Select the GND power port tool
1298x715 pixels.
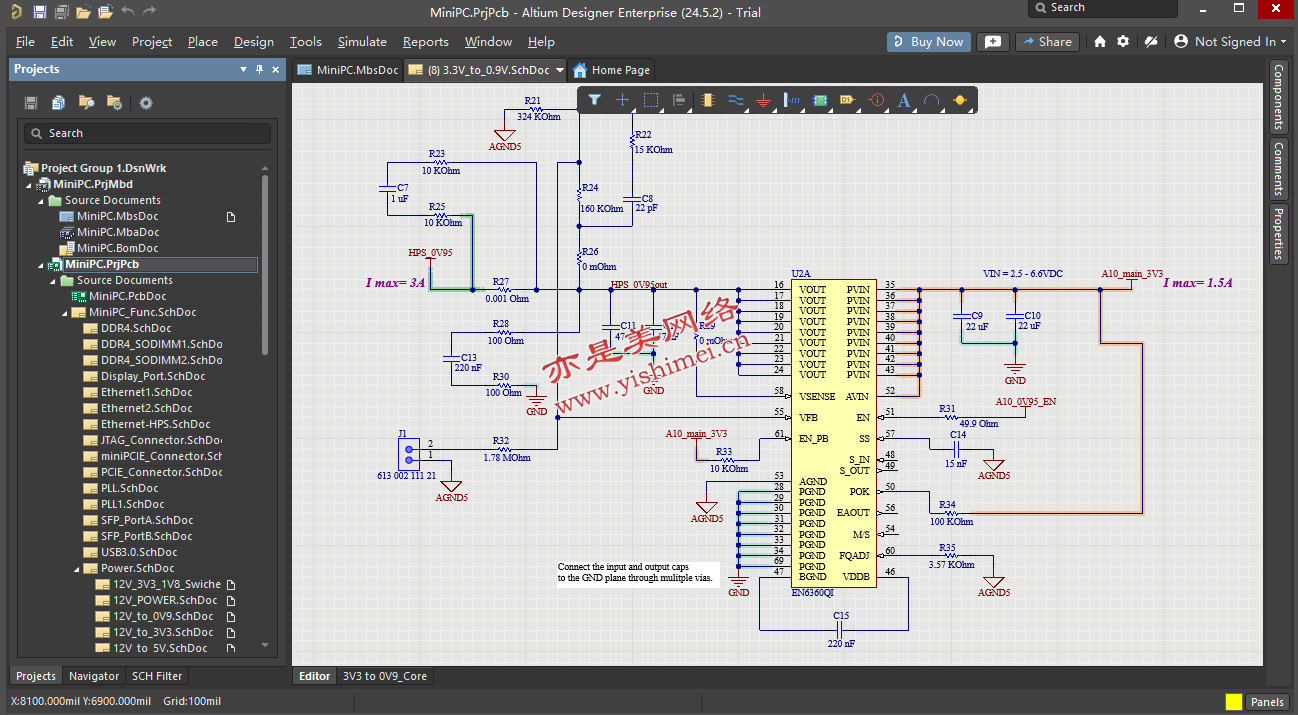click(x=764, y=100)
